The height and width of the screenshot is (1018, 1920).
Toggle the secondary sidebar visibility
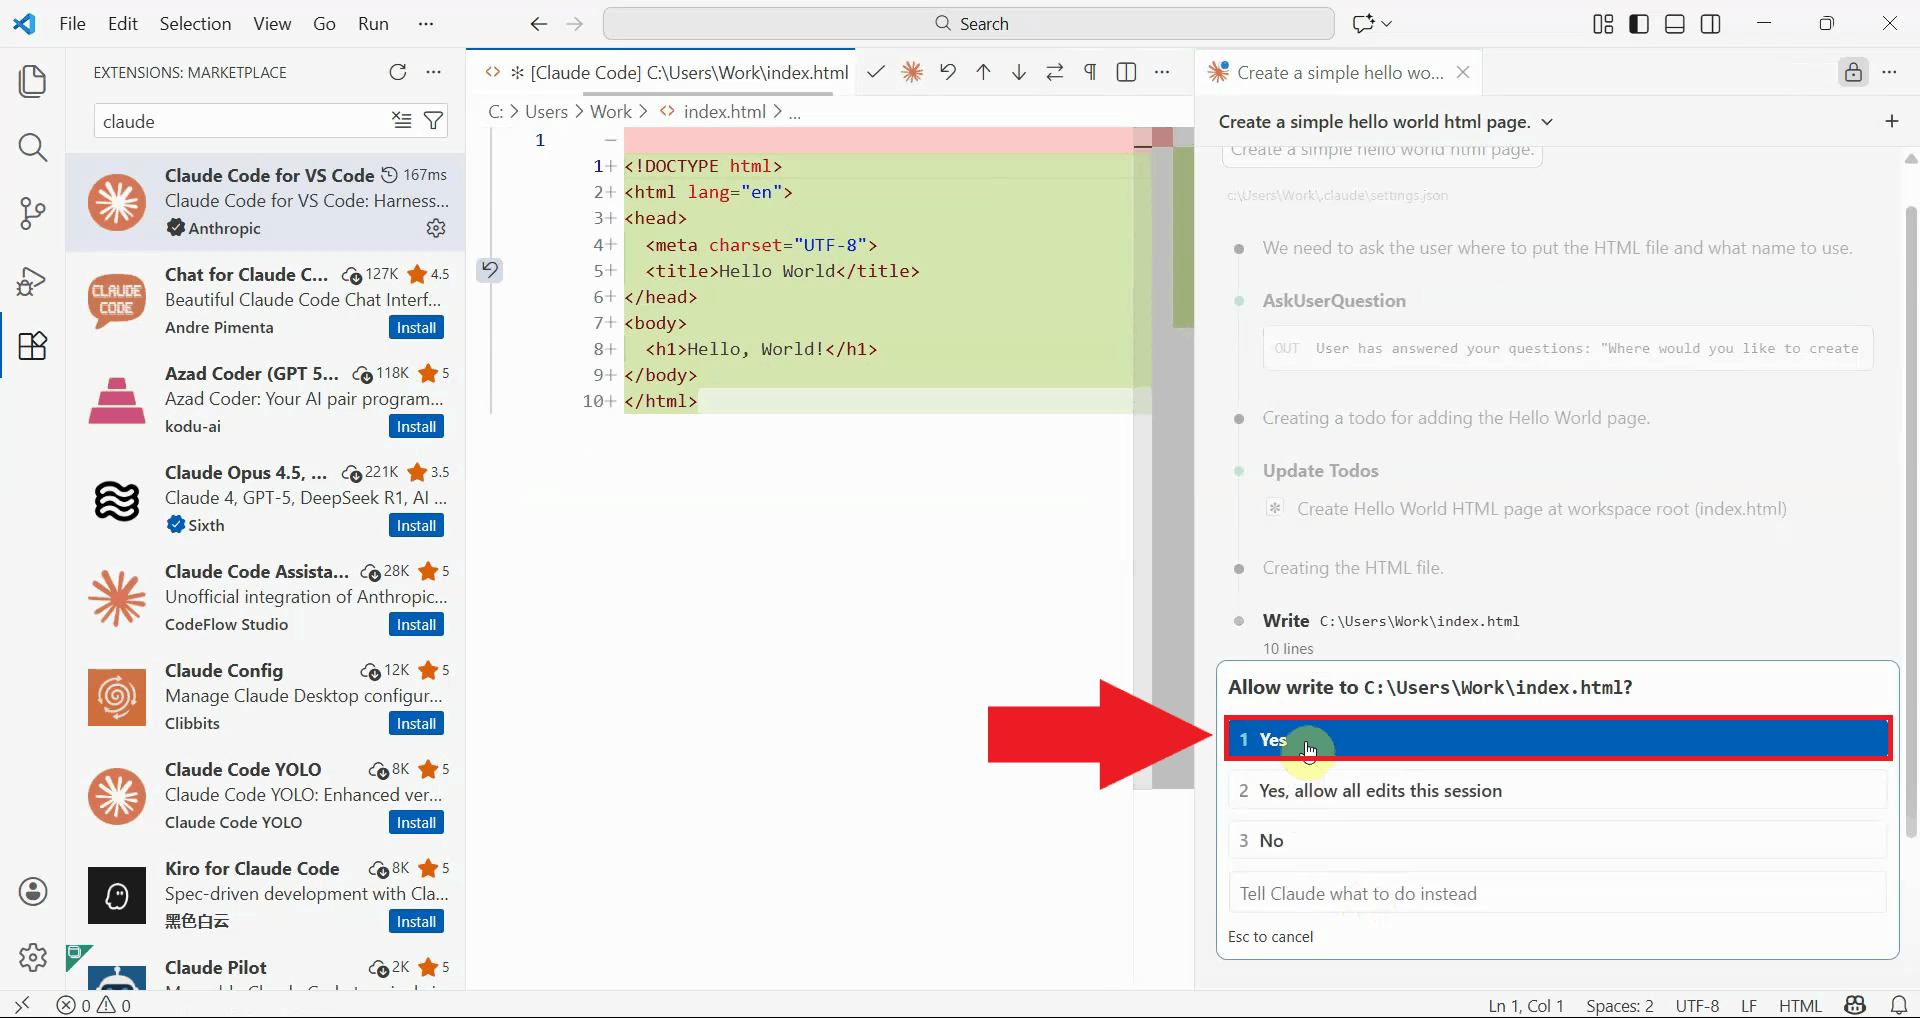(1711, 23)
